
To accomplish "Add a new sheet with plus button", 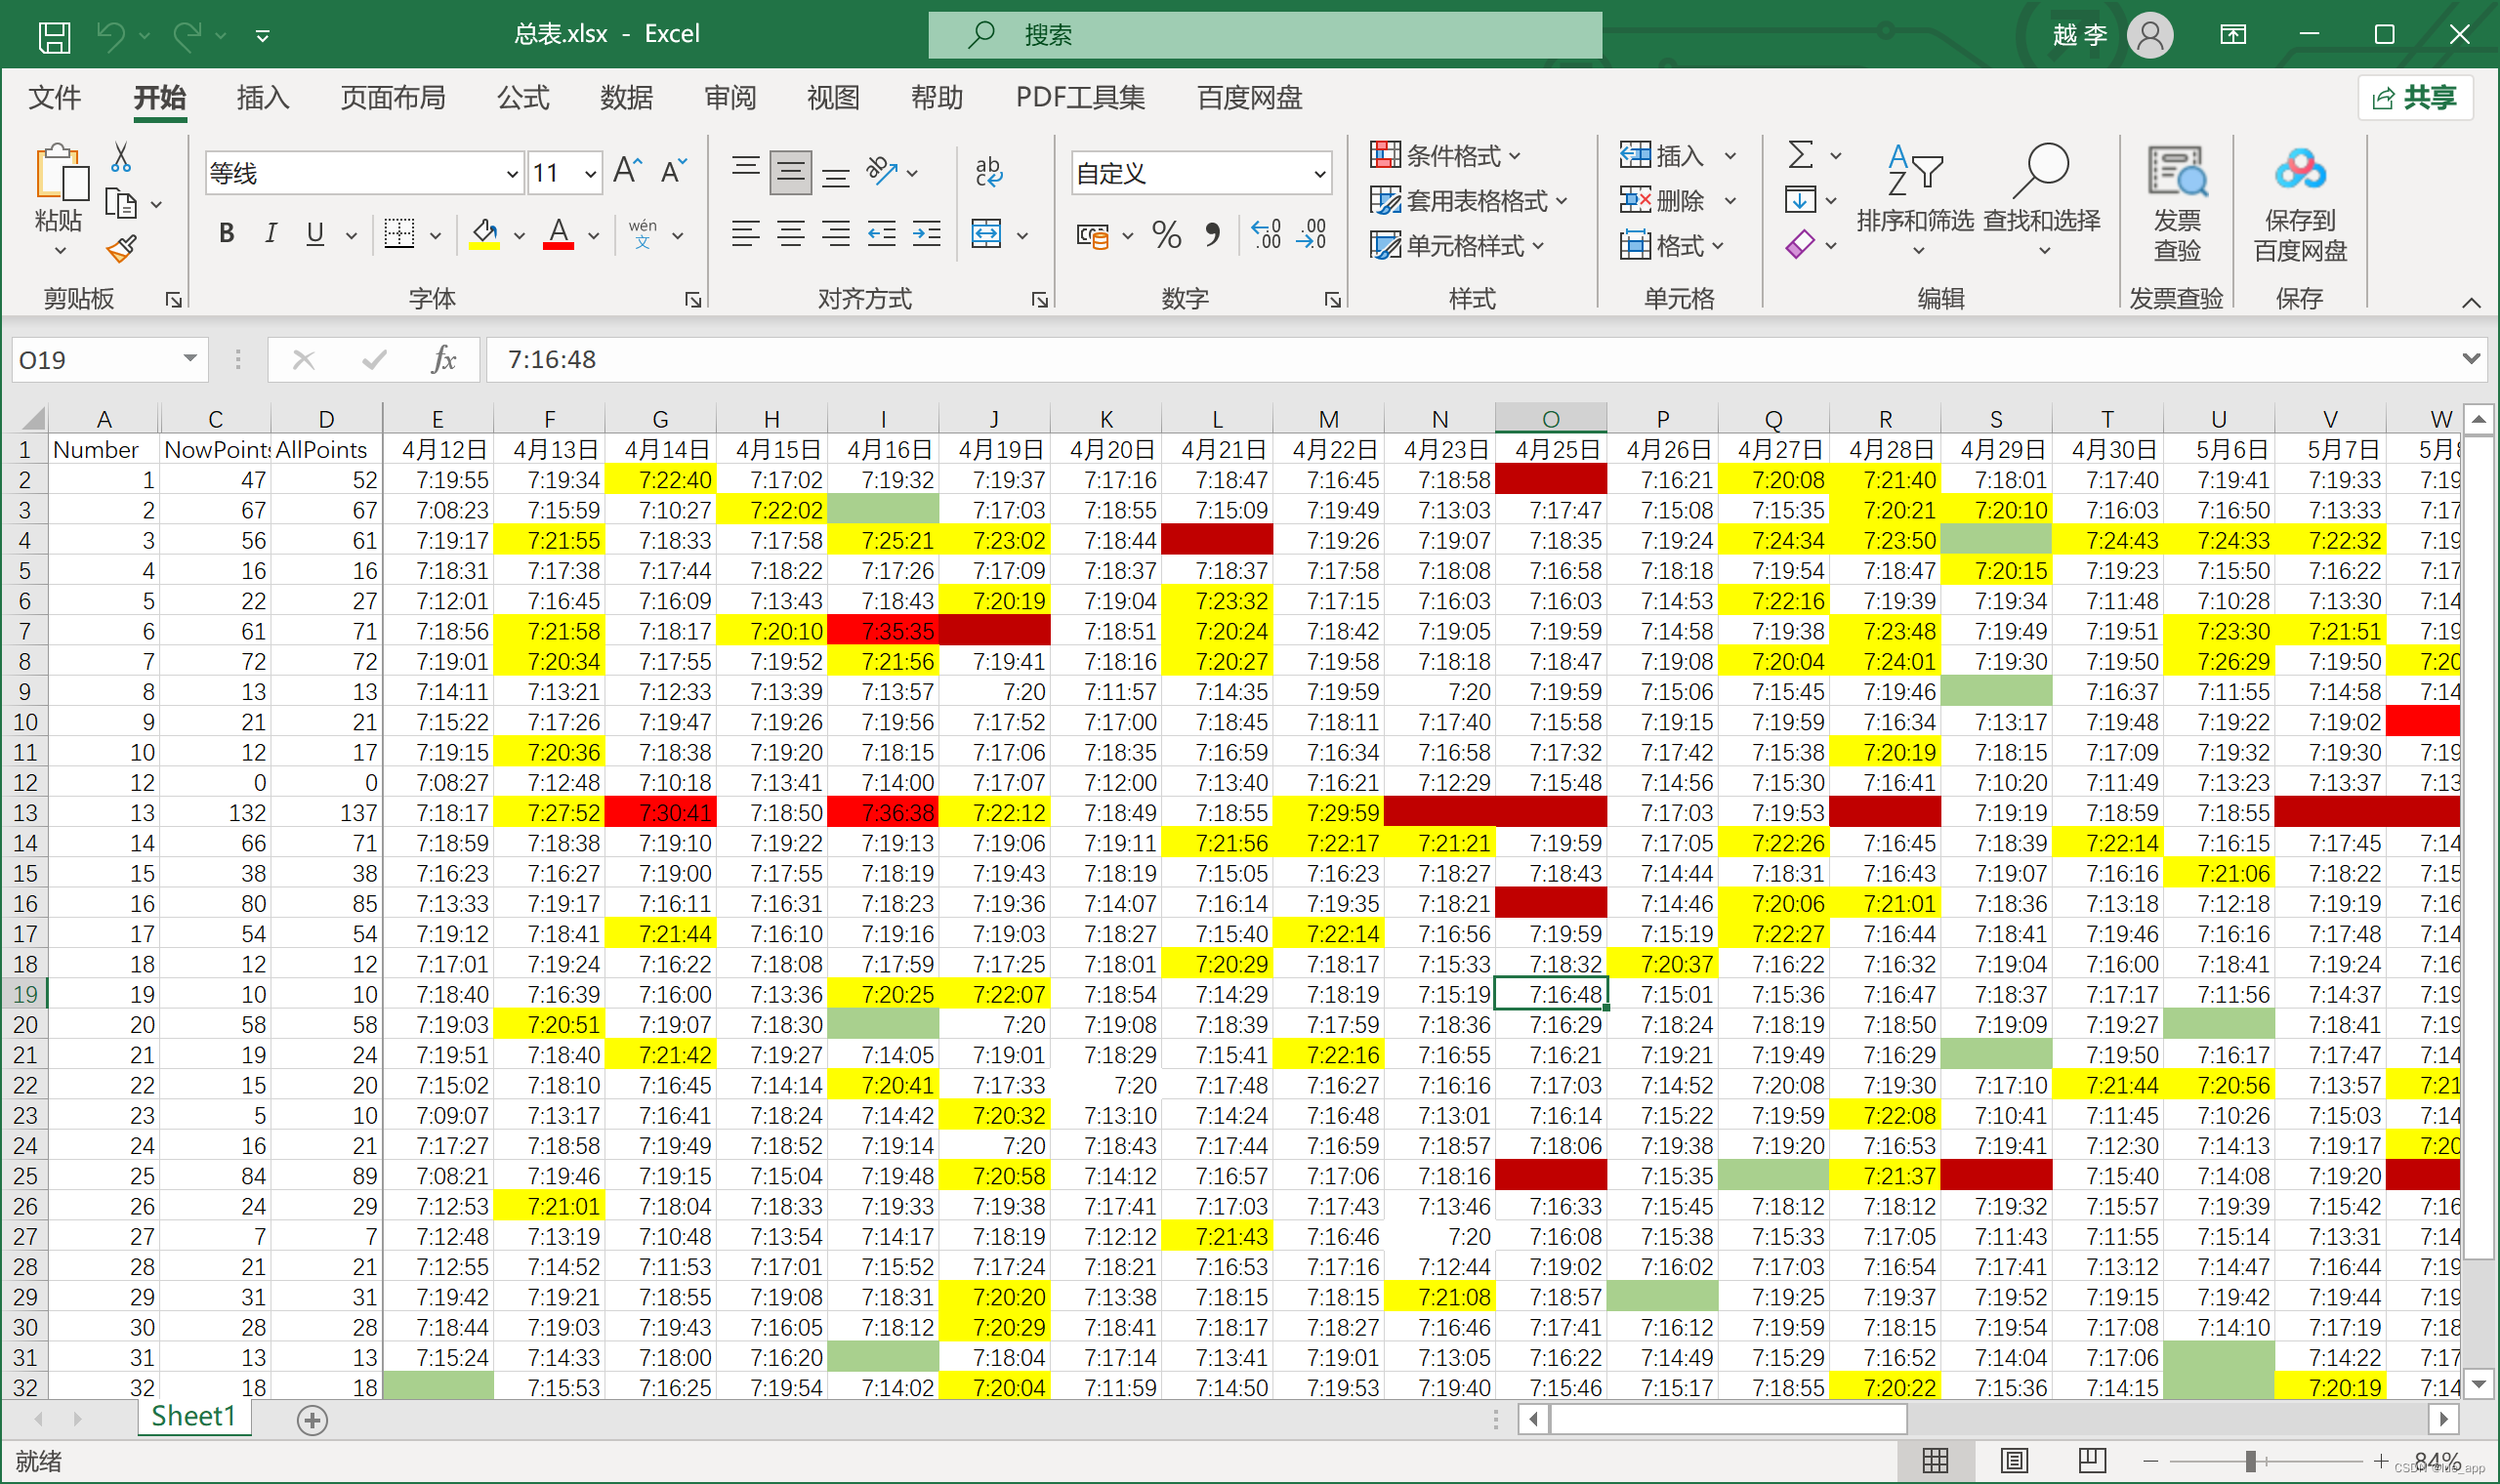I will (312, 1420).
